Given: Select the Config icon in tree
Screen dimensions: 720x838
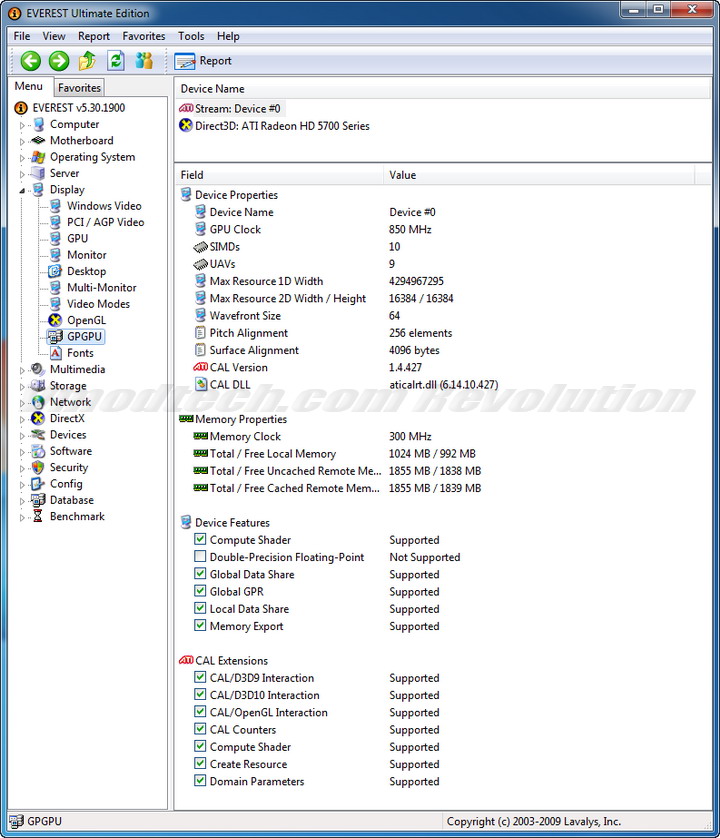Looking at the screenshot, I should click(x=38, y=484).
